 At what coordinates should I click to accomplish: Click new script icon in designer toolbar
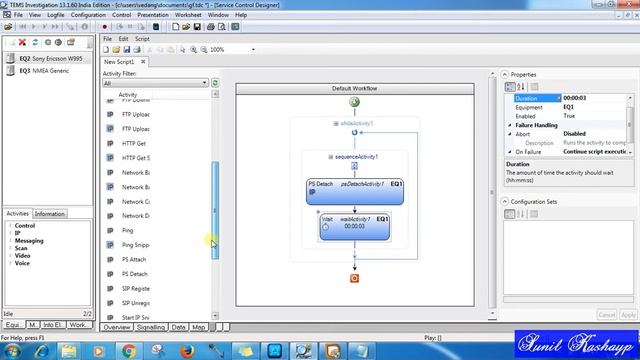(x=106, y=50)
